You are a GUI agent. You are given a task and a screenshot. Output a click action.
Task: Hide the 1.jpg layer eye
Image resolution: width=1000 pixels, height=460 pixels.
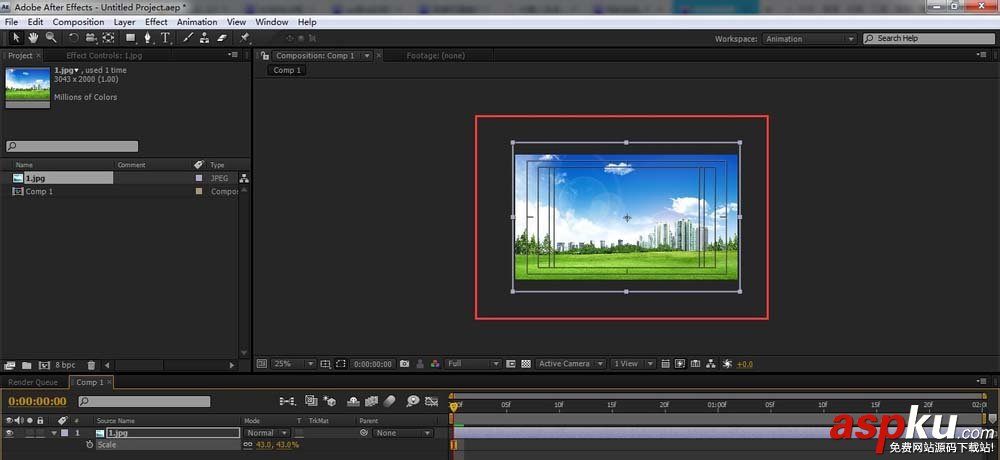coord(9,433)
